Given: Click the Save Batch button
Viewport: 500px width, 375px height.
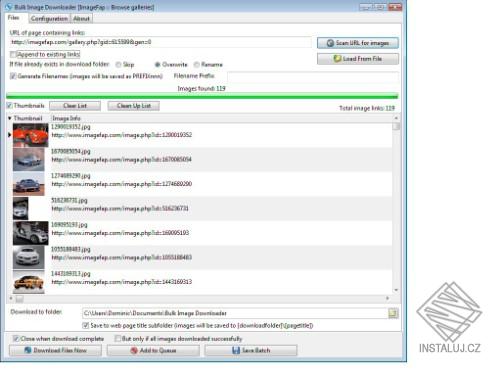Looking at the screenshot, I should 251,350.
